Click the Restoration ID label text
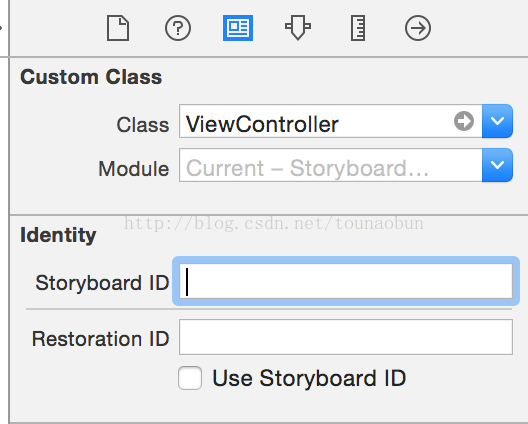Viewport: 528px width, 424px height. pyautogui.click(x=100, y=338)
